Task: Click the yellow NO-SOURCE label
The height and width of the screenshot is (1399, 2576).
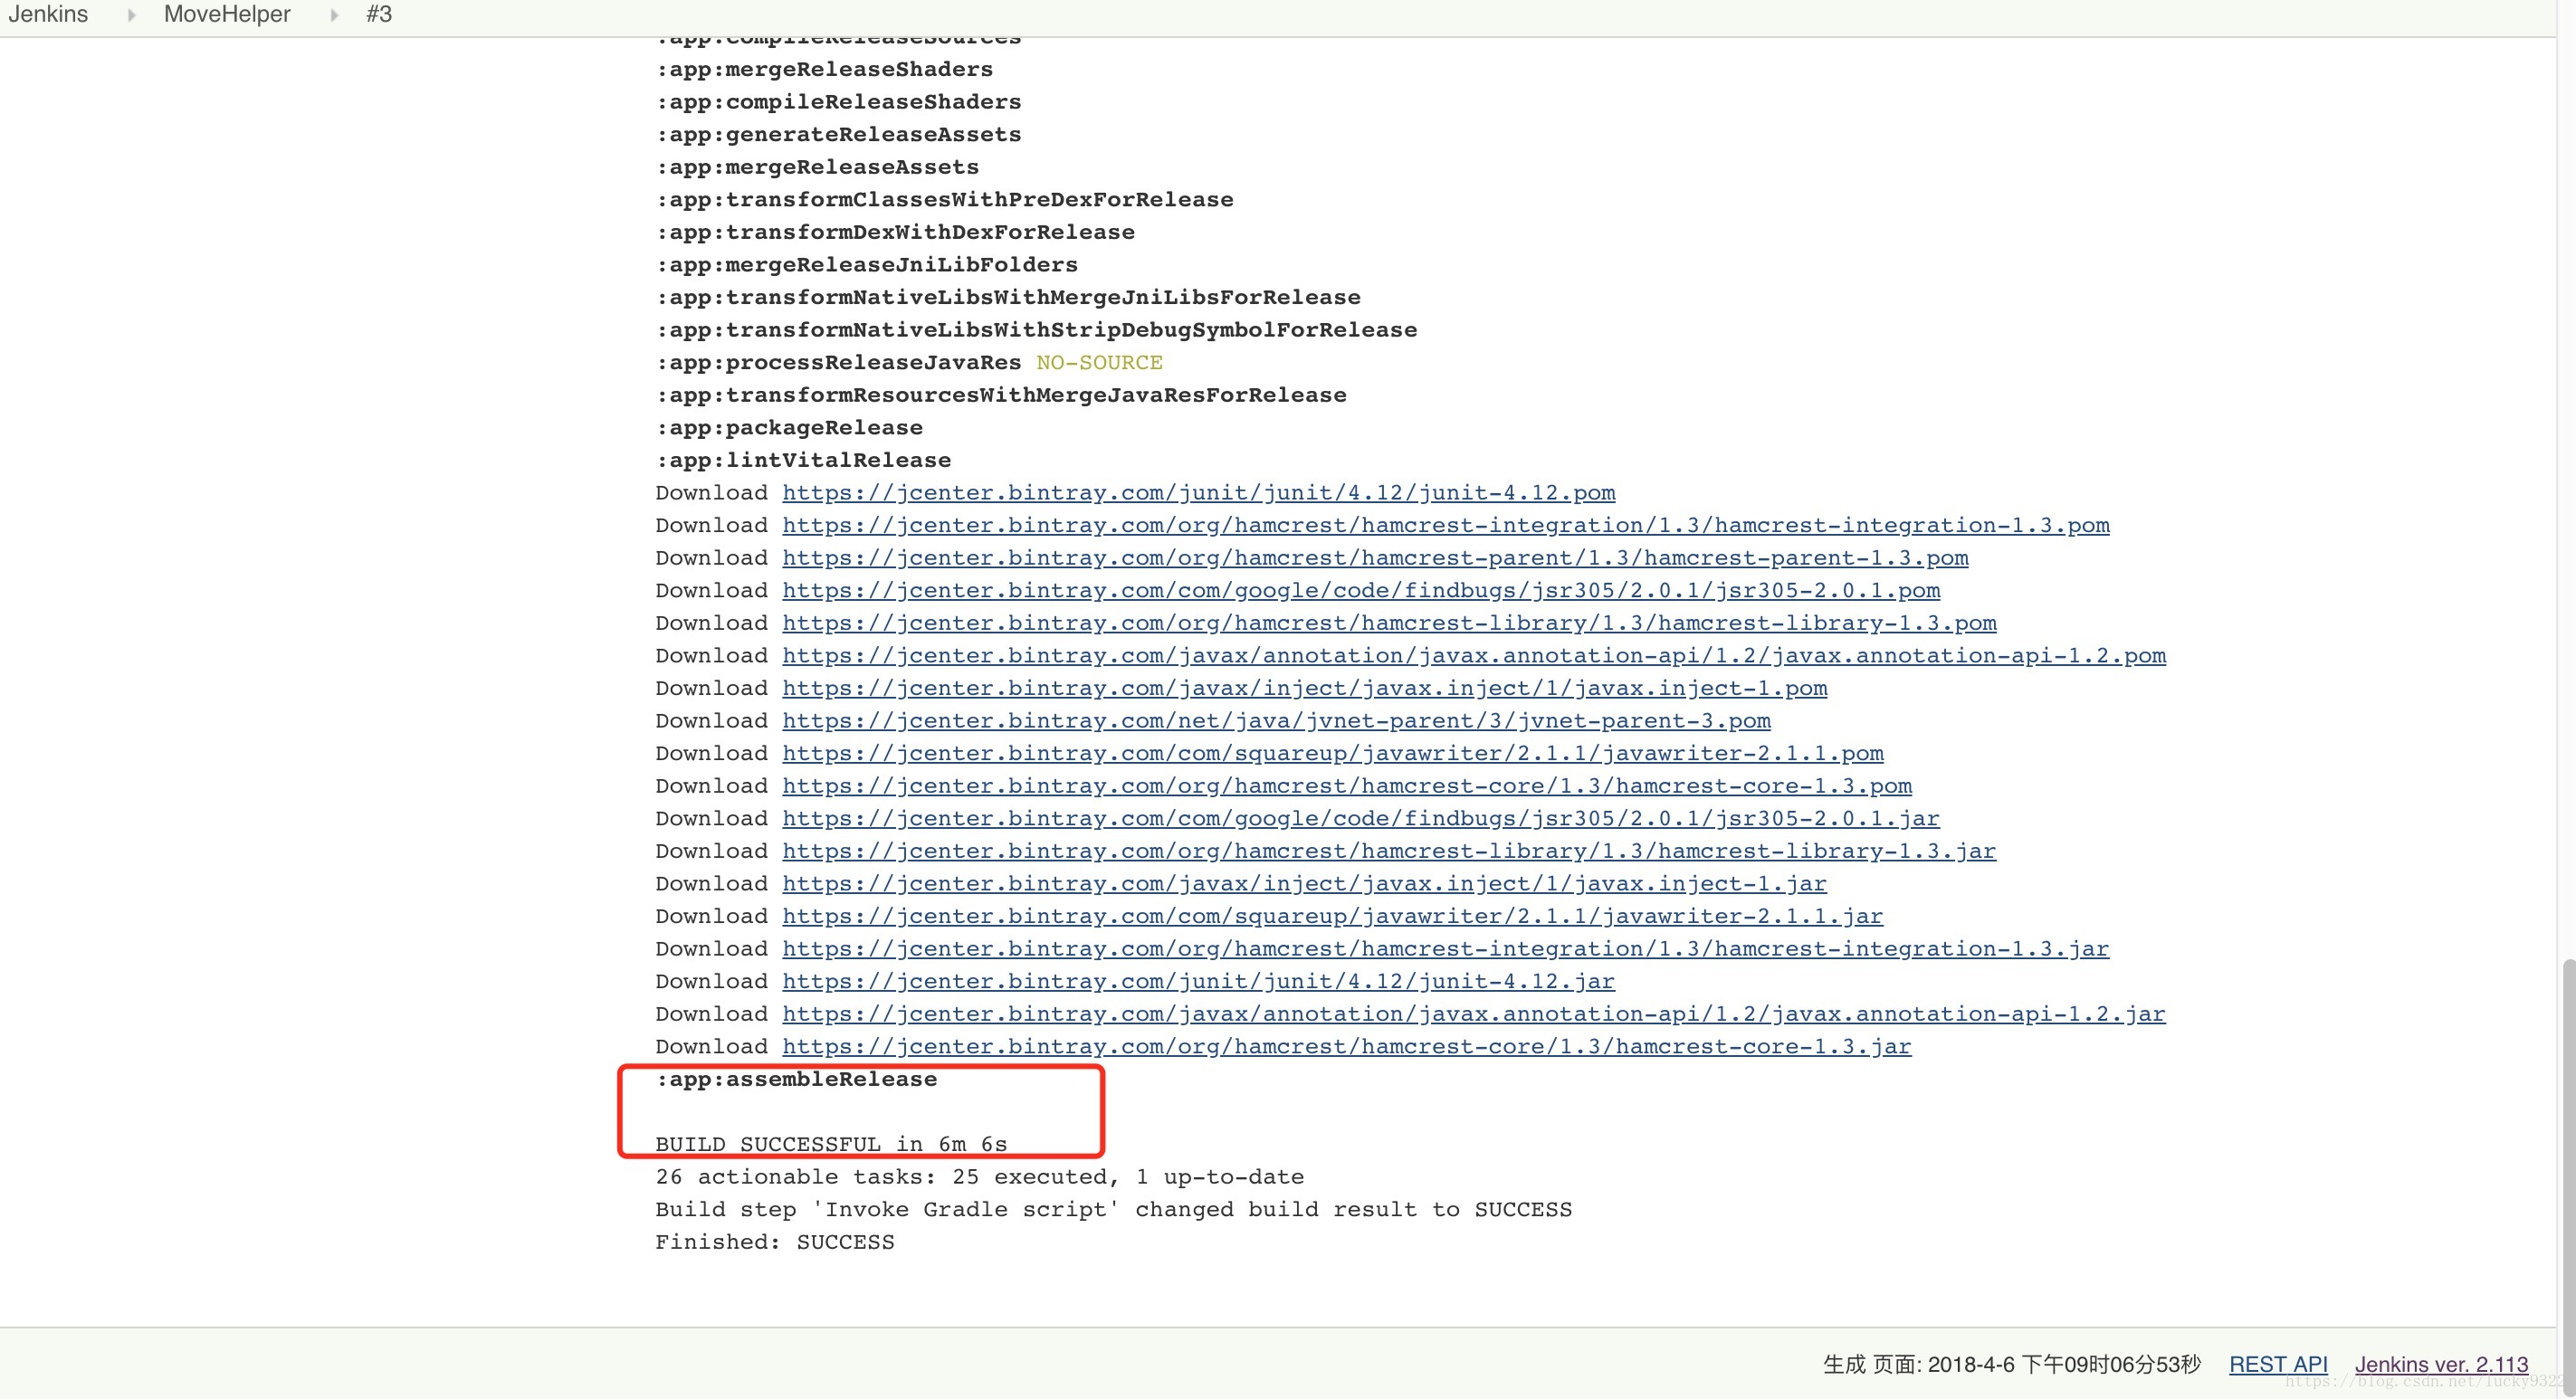Action: [x=1099, y=363]
